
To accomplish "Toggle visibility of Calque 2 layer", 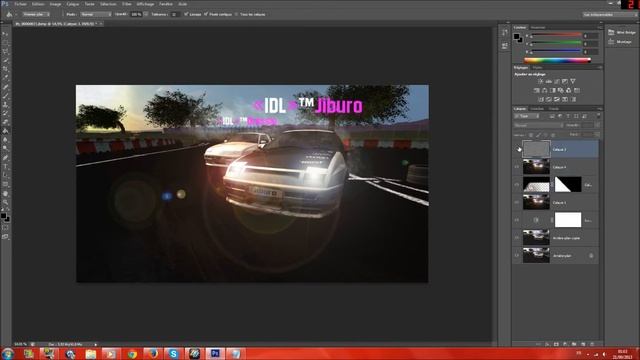I will coord(517,149).
